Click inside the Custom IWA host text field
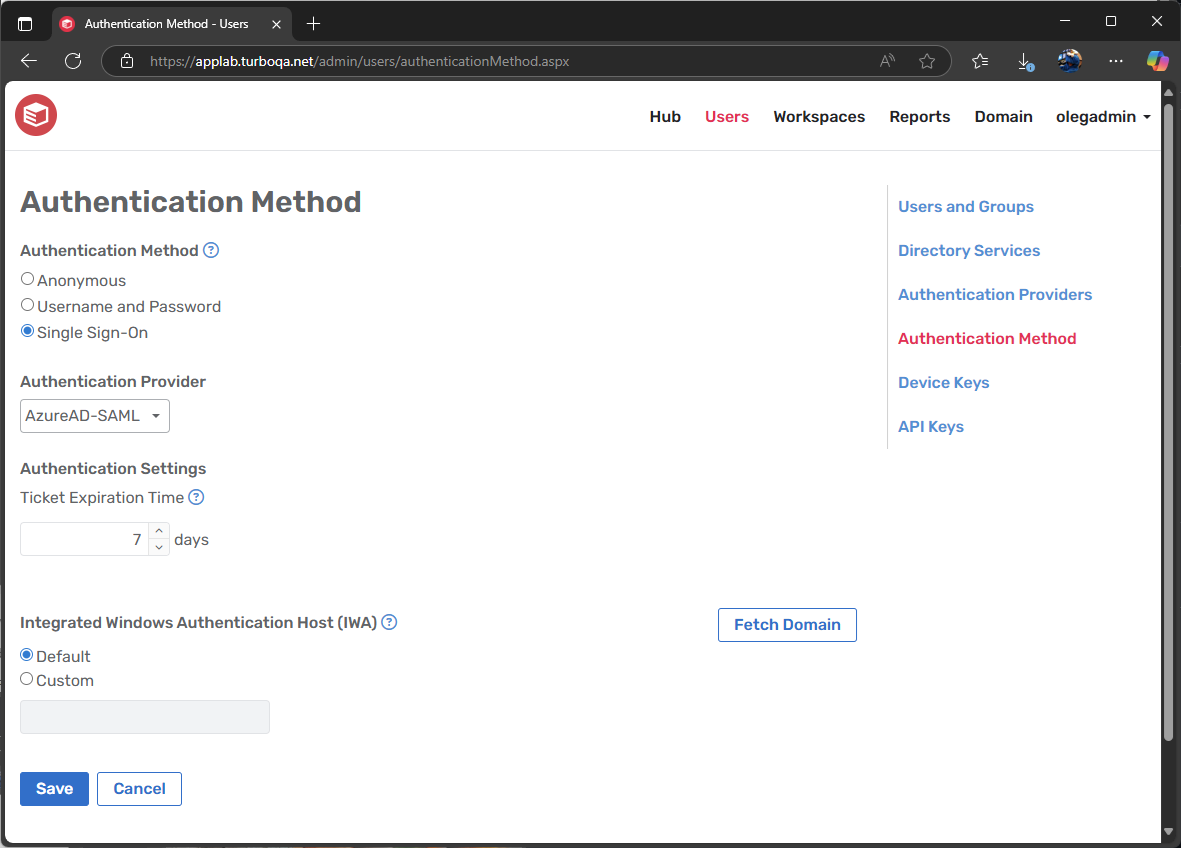The height and width of the screenshot is (848, 1181). tap(144, 716)
